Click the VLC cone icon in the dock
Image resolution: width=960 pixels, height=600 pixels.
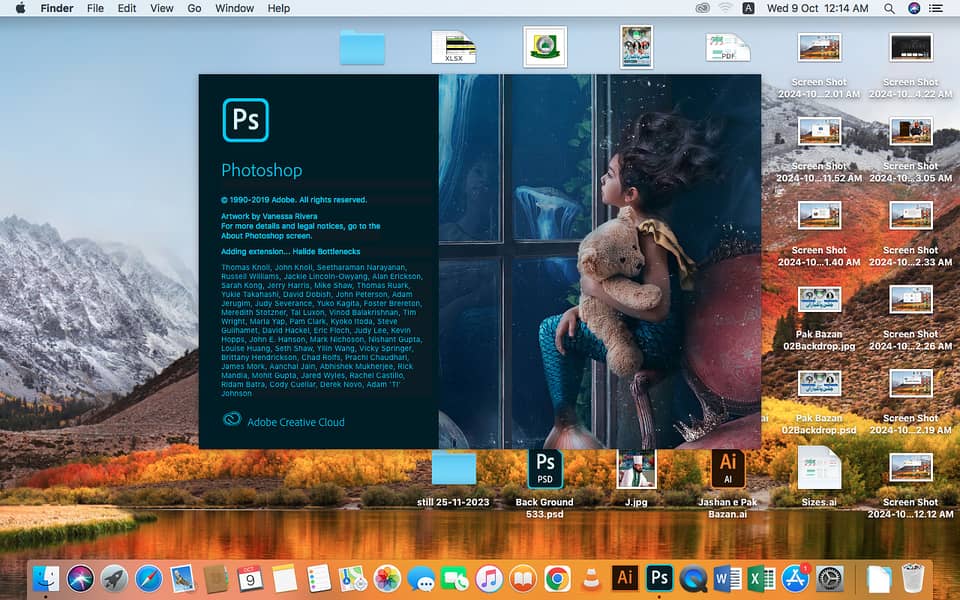coord(591,578)
